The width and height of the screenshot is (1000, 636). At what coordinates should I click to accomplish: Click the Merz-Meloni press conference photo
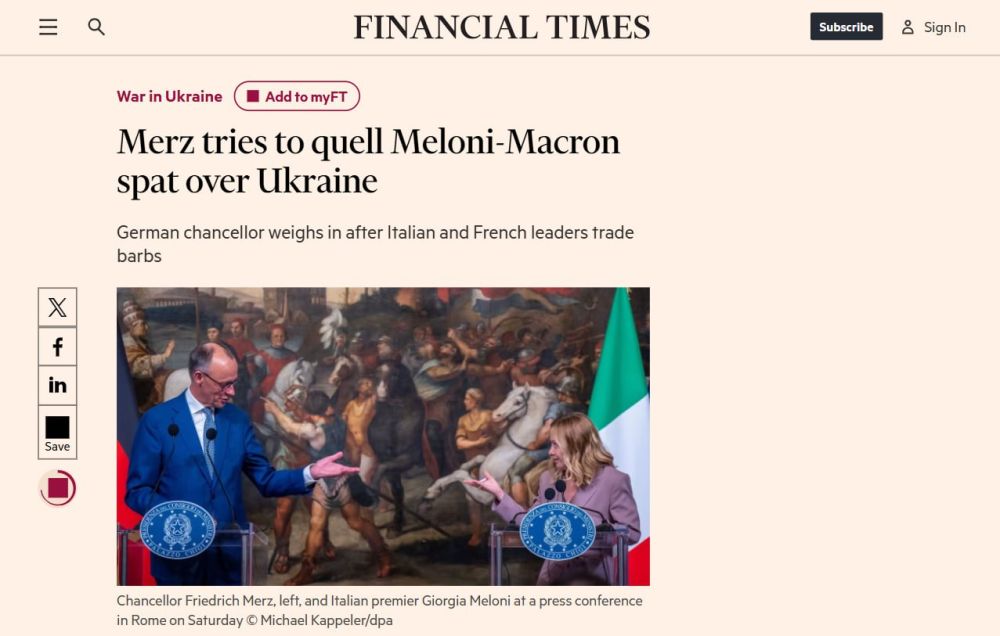click(383, 436)
